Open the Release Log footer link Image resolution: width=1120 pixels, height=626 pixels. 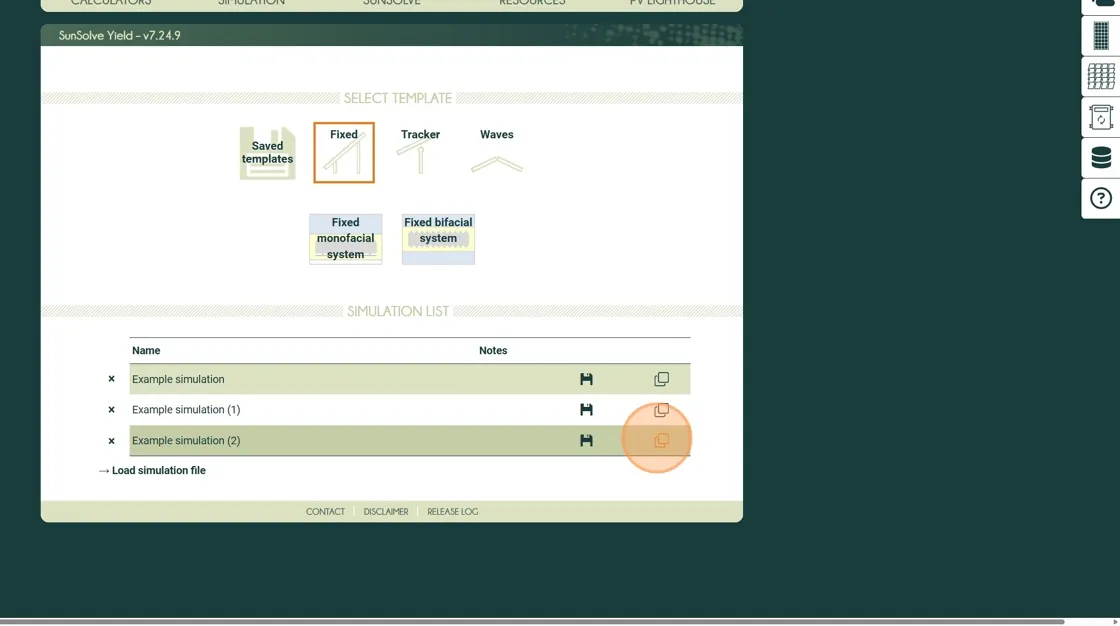[452, 512]
